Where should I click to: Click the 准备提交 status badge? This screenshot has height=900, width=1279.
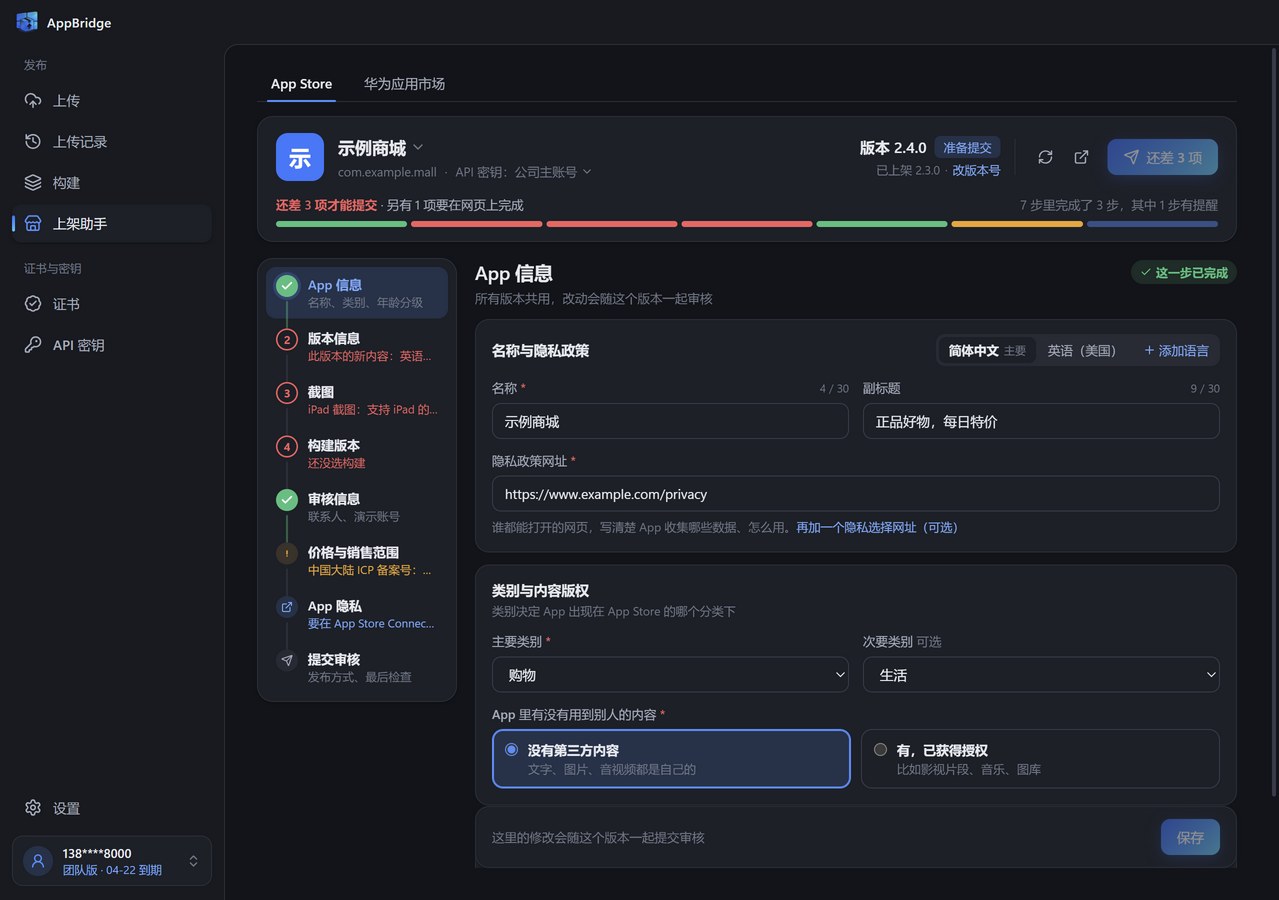967,148
